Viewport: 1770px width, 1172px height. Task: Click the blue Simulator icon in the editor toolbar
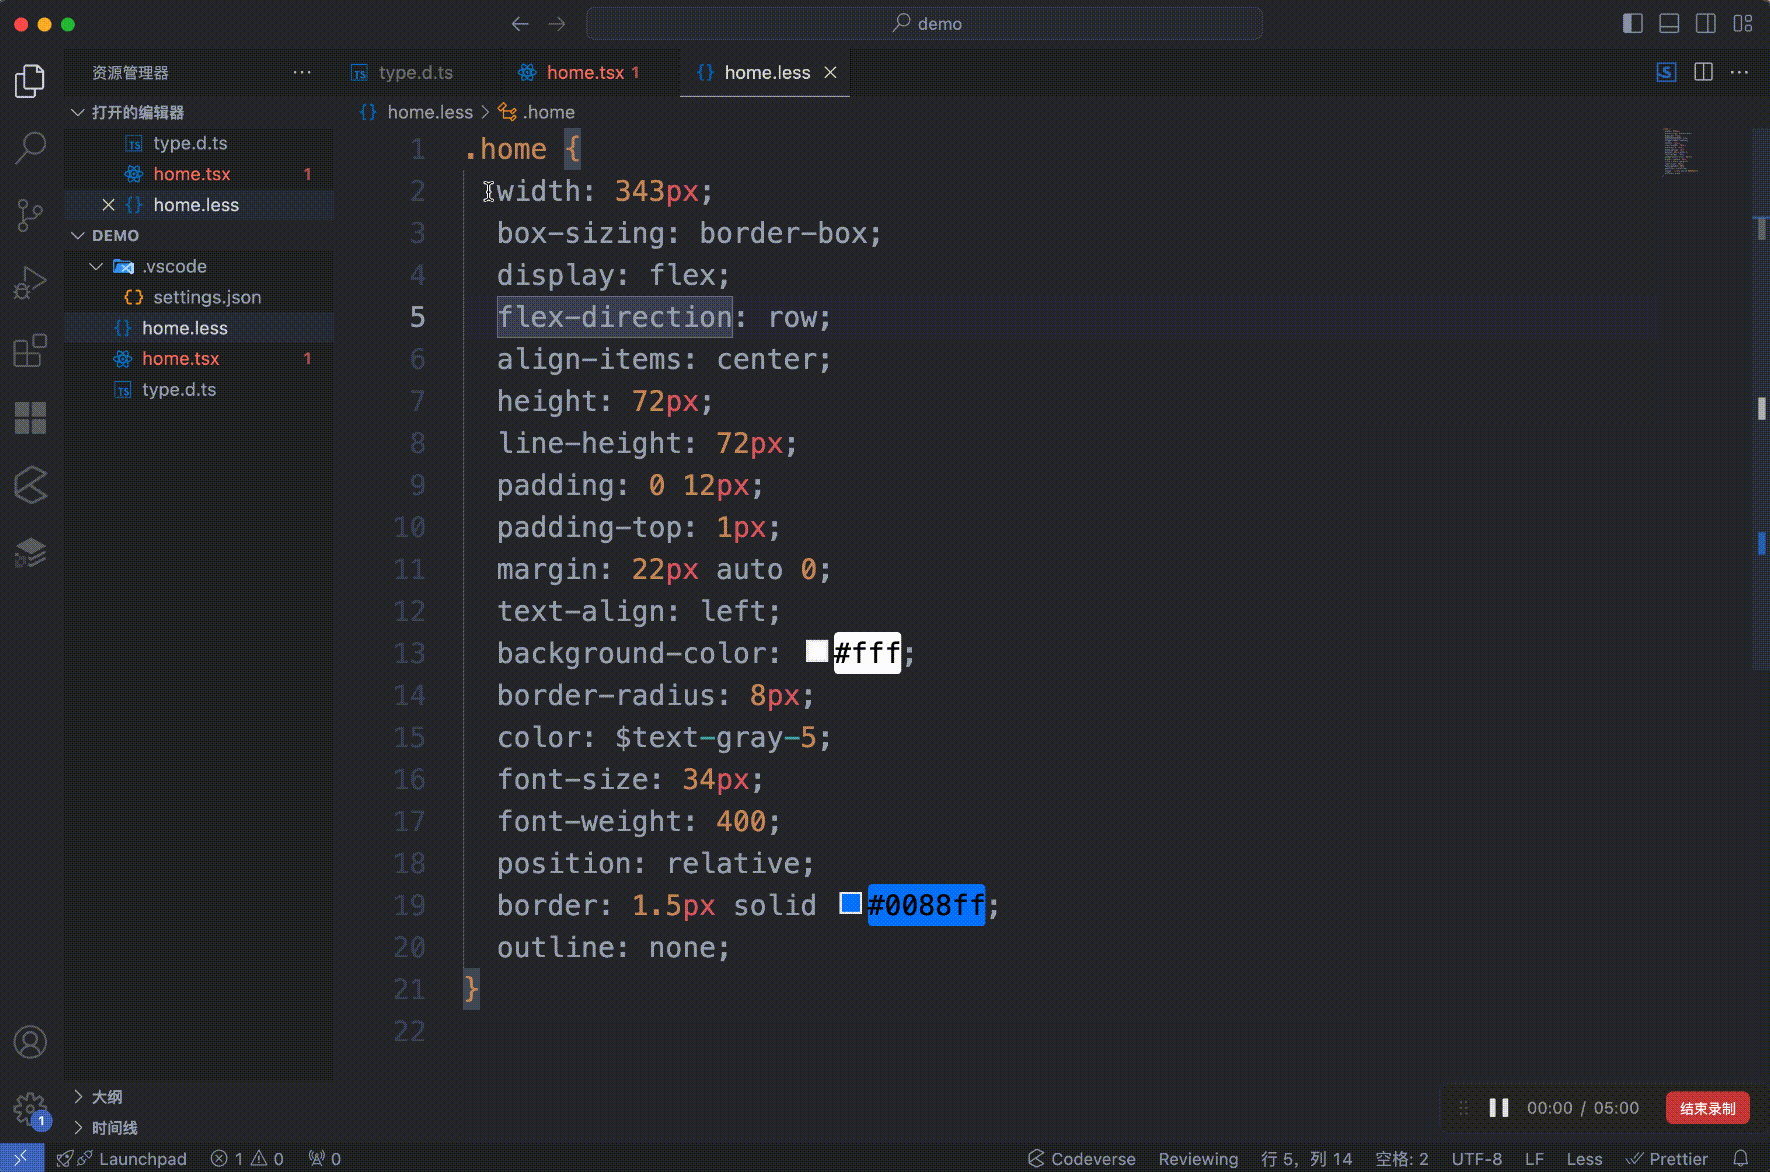[1665, 72]
